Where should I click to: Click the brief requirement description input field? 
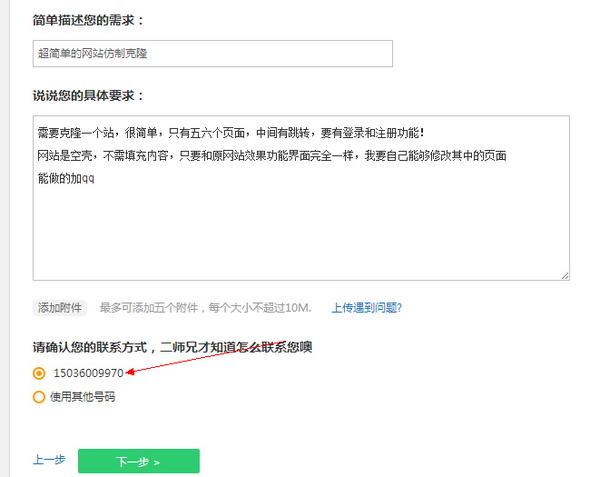click(213, 54)
